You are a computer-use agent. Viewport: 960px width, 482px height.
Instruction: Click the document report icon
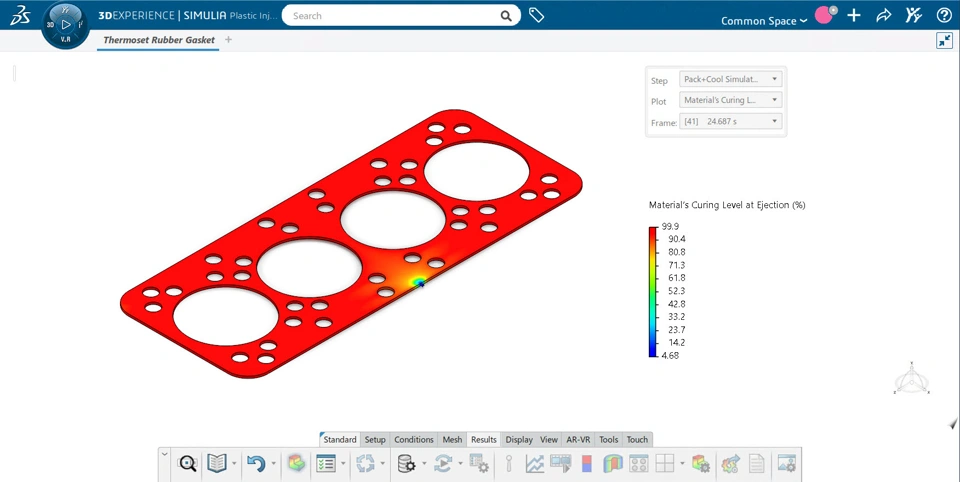click(x=757, y=464)
